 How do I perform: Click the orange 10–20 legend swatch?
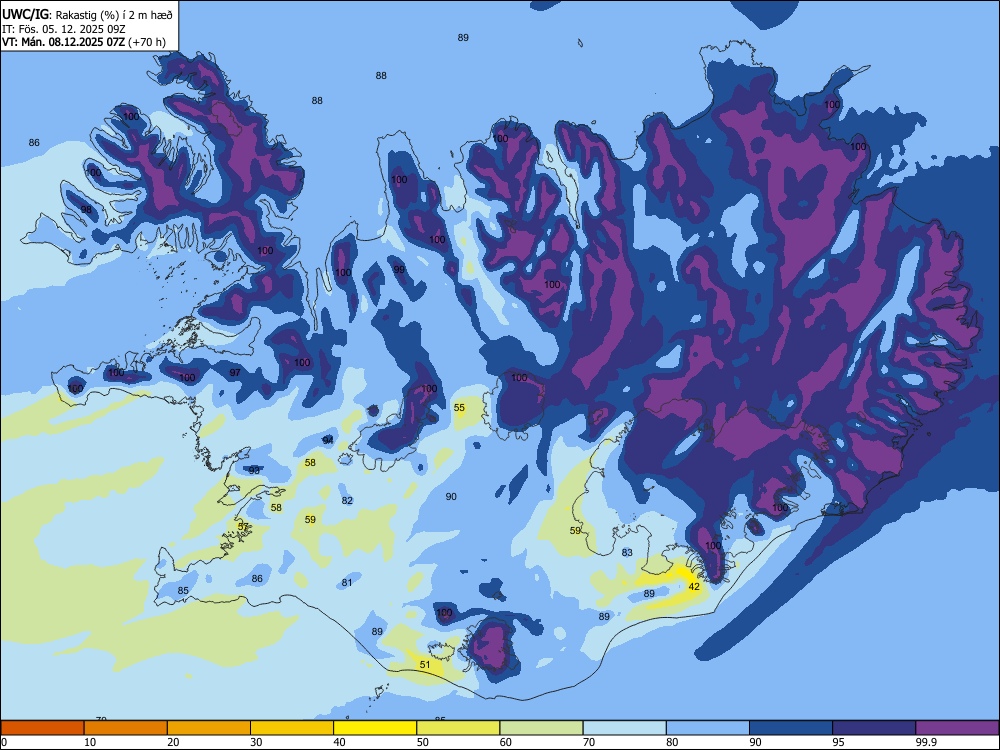tap(126, 728)
